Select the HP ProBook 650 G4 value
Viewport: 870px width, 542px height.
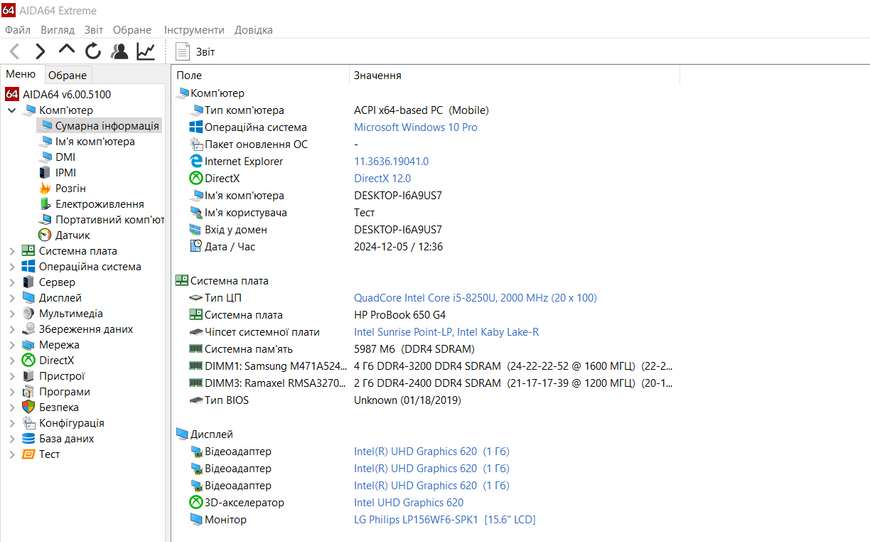tap(399, 315)
